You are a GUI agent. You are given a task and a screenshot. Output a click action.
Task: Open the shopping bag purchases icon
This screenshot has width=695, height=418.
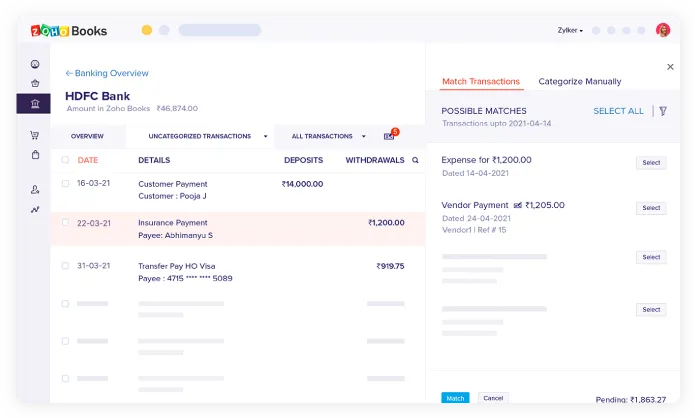pos(35,155)
